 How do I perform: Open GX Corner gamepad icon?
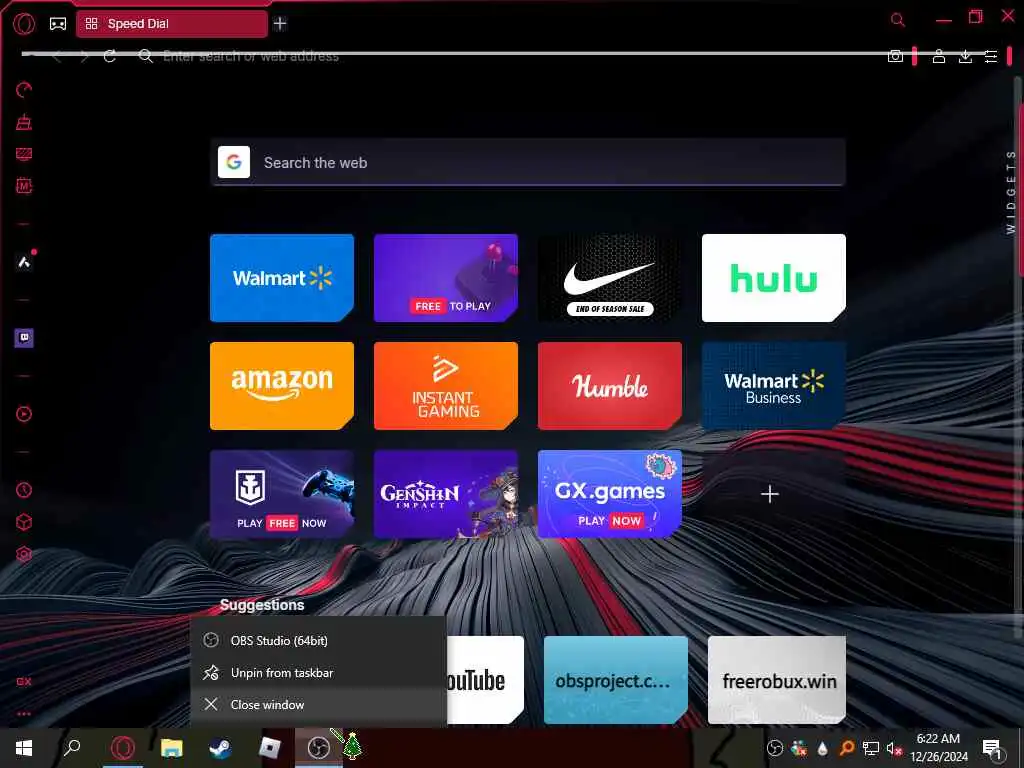(58, 24)
